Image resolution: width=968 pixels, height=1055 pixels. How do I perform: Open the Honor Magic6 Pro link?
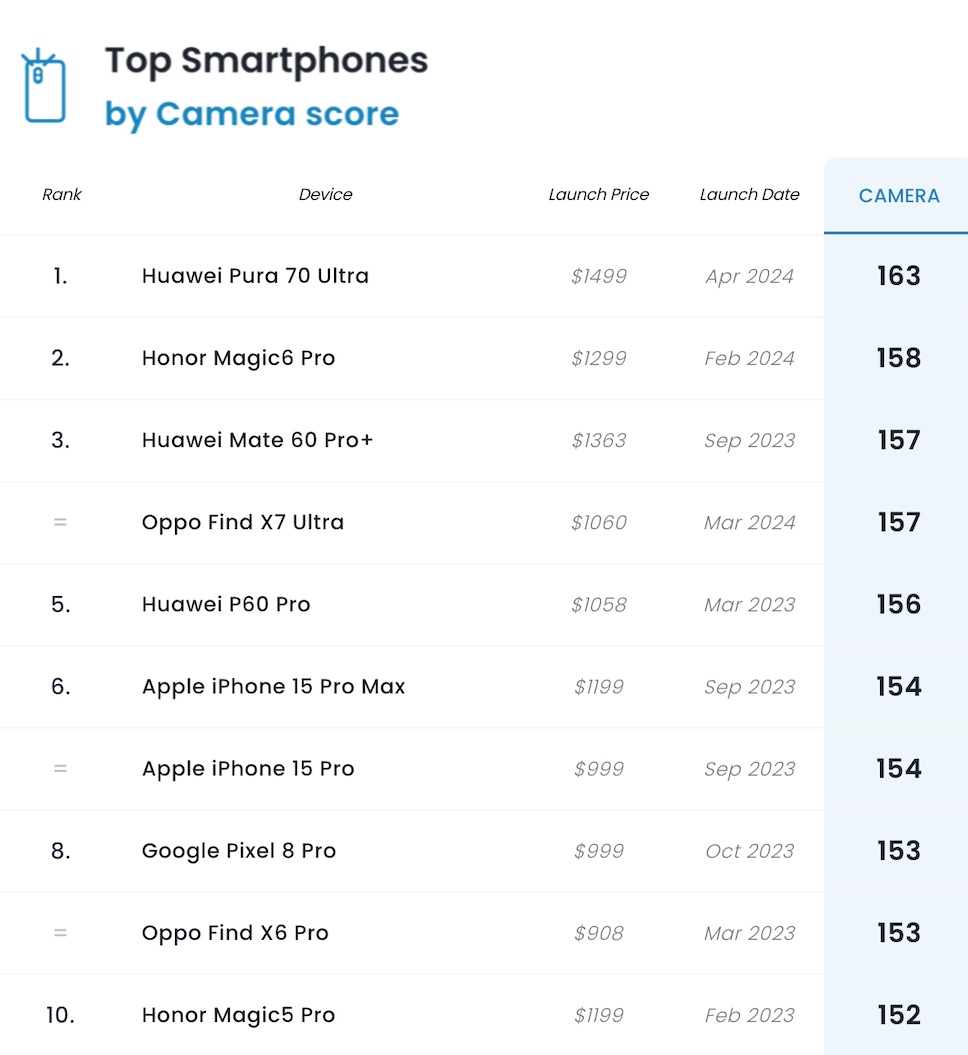point(238,358)
